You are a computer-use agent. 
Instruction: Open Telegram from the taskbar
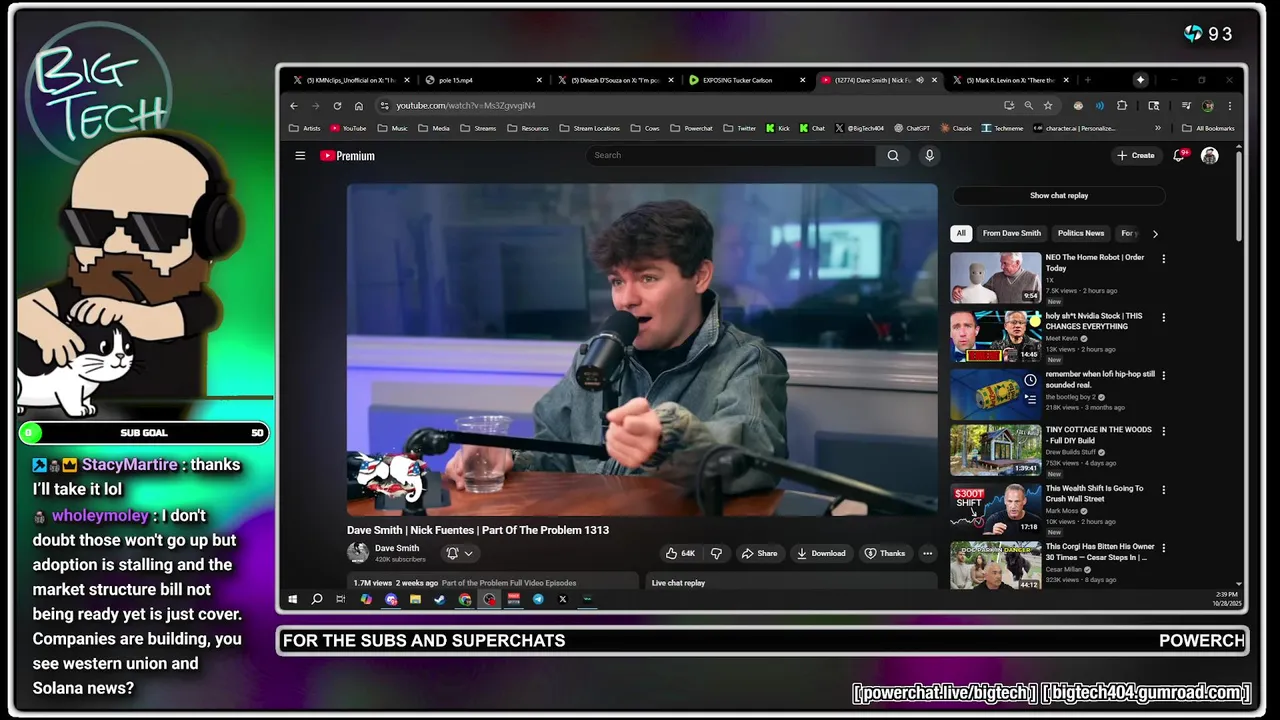(x=538, y=599)
